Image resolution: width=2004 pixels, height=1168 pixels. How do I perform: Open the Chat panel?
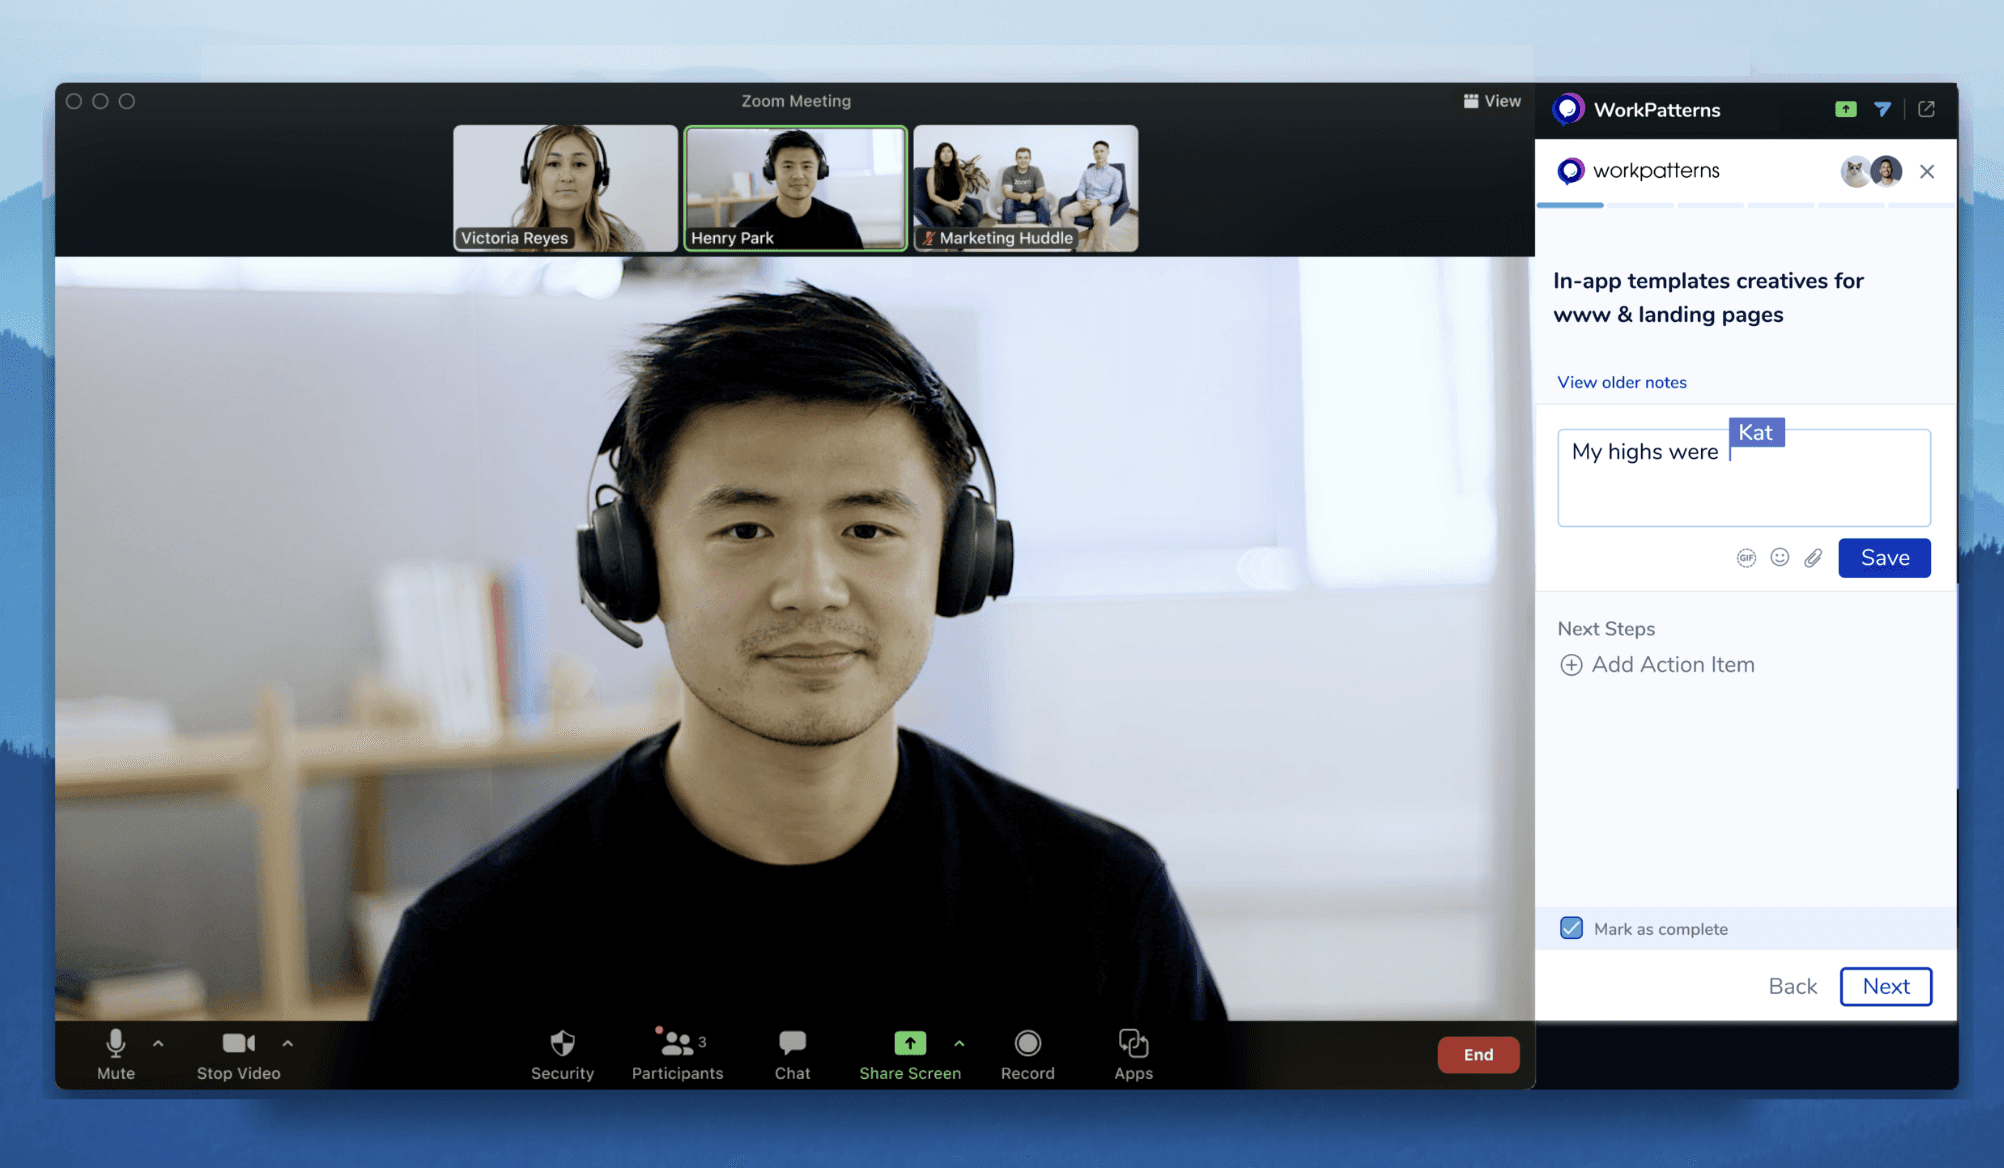[792, 1054]
